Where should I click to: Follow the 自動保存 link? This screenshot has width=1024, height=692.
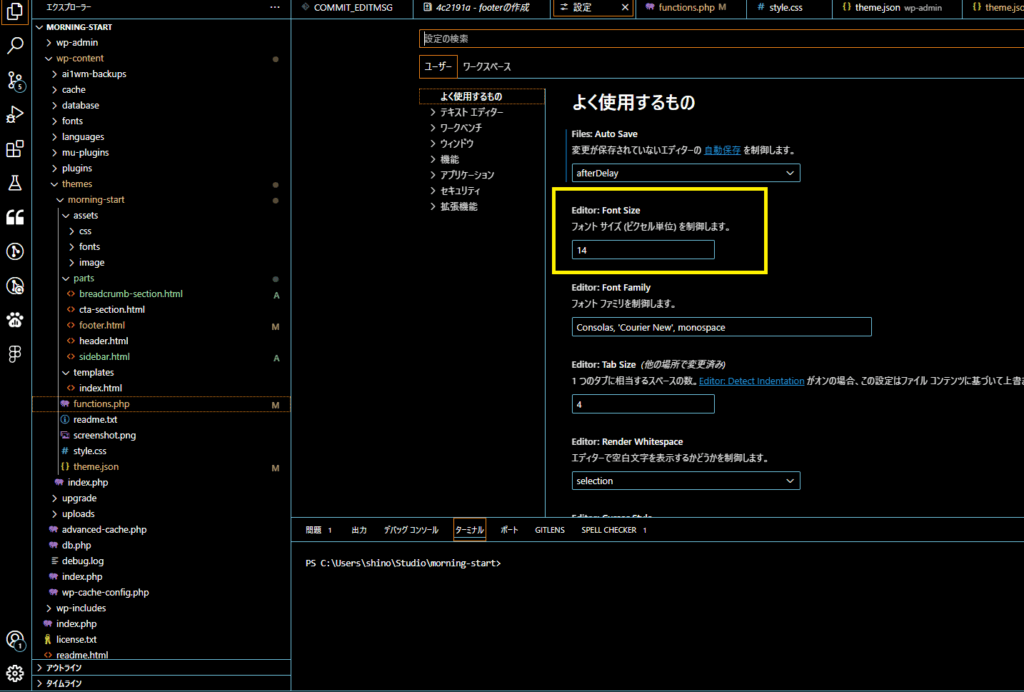coord(722,150)
